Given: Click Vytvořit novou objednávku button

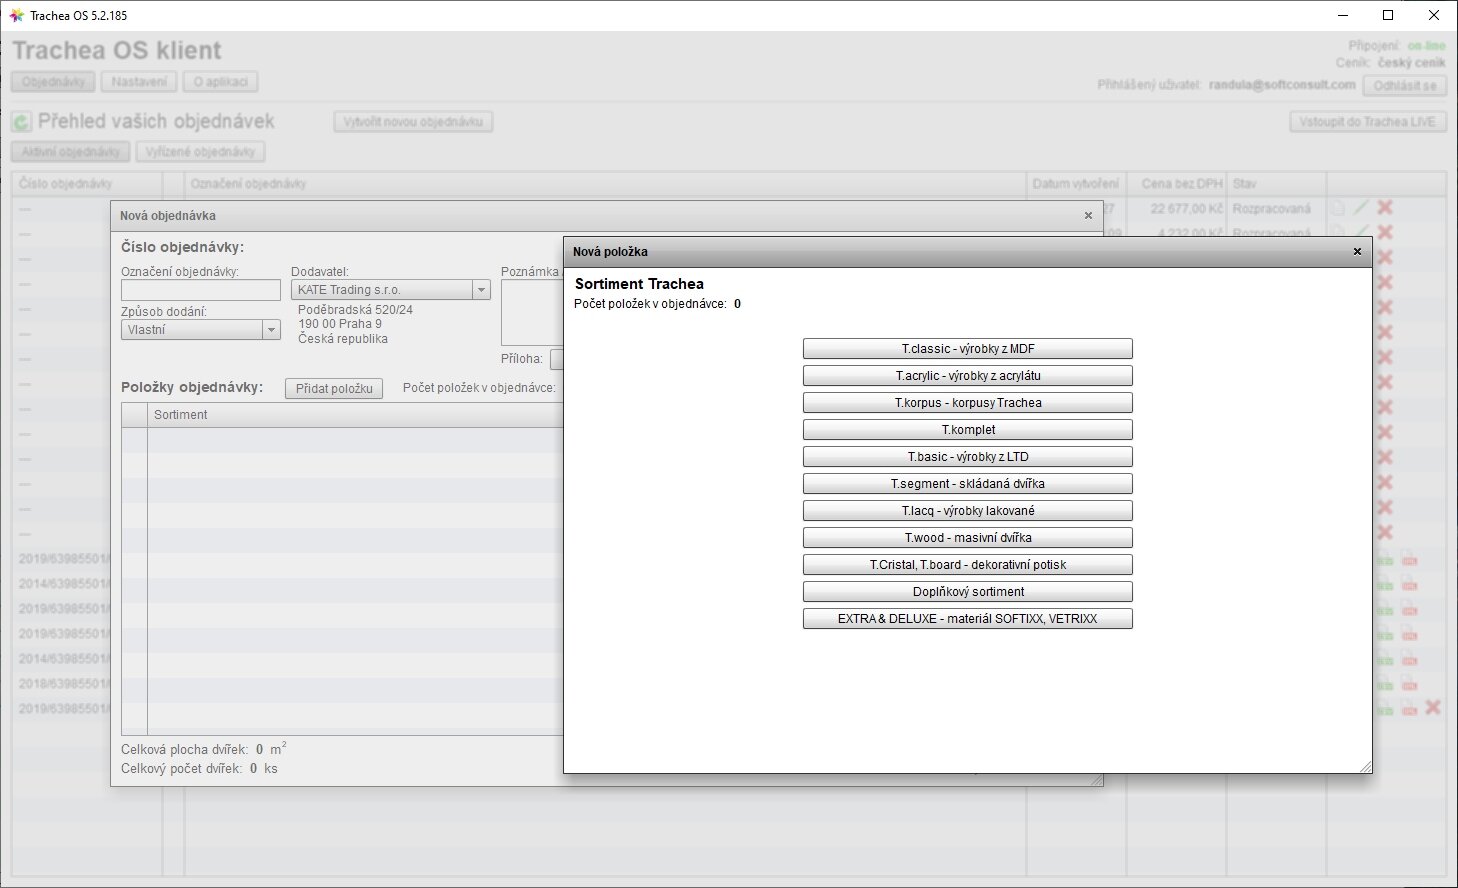Looking at the screenshot, I should coord(413,122).
